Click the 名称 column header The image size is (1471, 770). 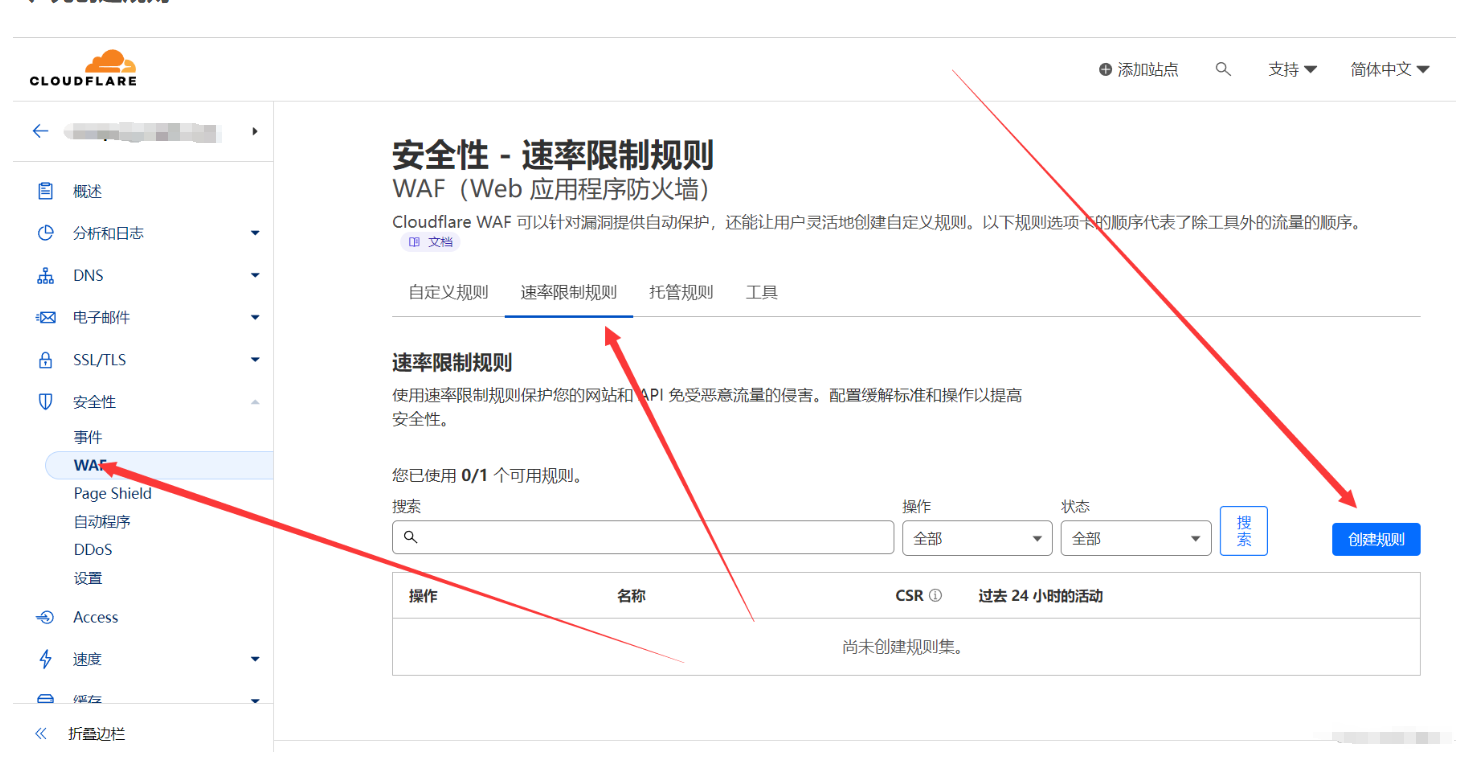(631, 595)
